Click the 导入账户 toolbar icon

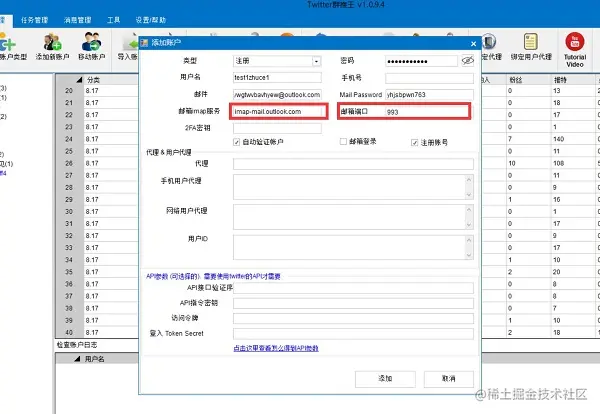point(128,47)
